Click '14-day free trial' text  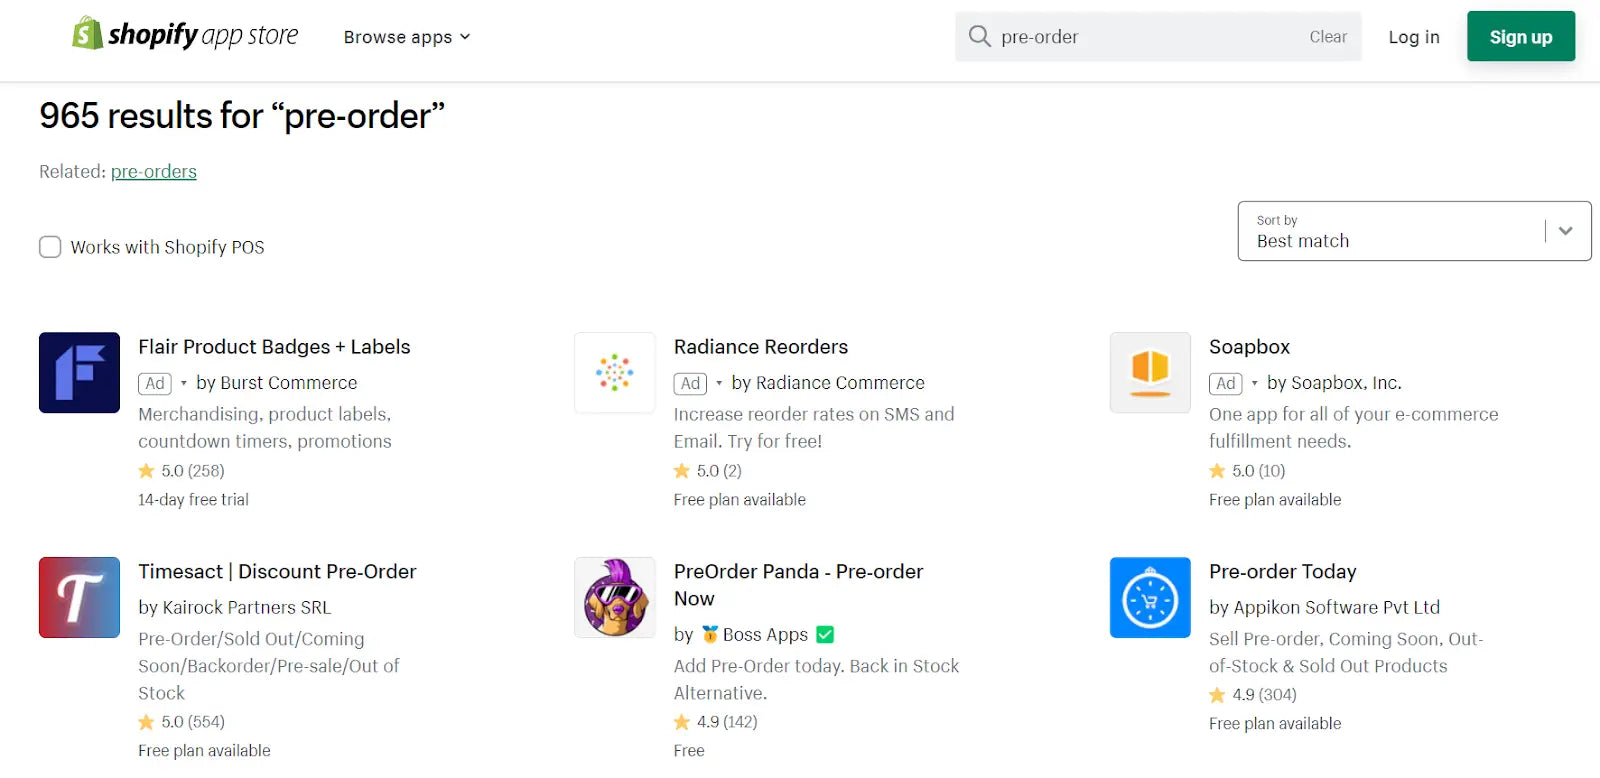click(x=193, y=500)
